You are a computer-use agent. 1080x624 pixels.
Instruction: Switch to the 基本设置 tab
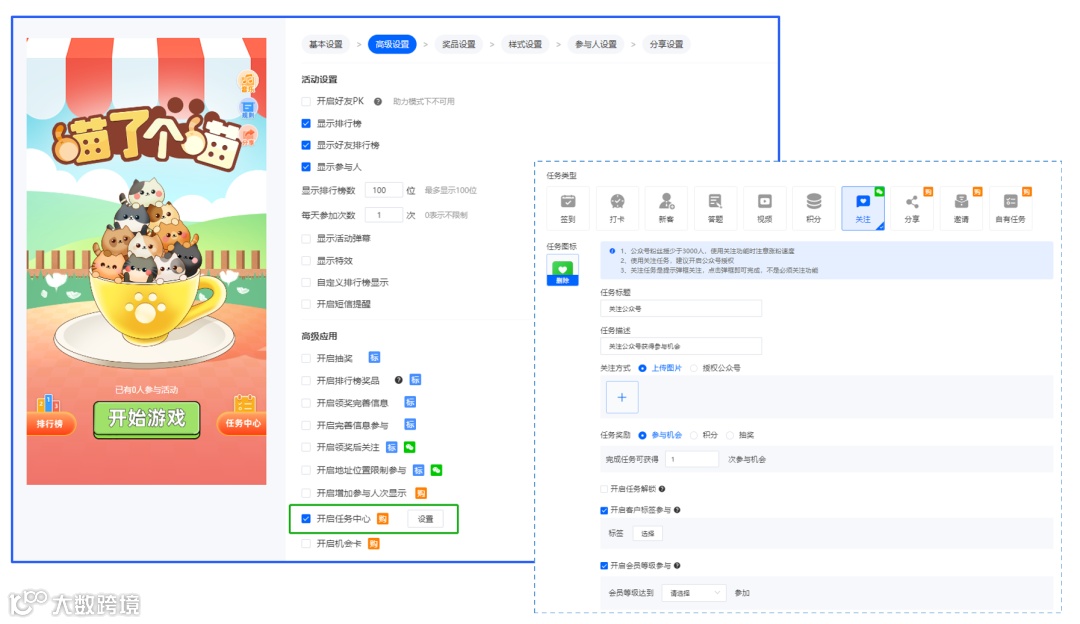(x=325, y=44)
